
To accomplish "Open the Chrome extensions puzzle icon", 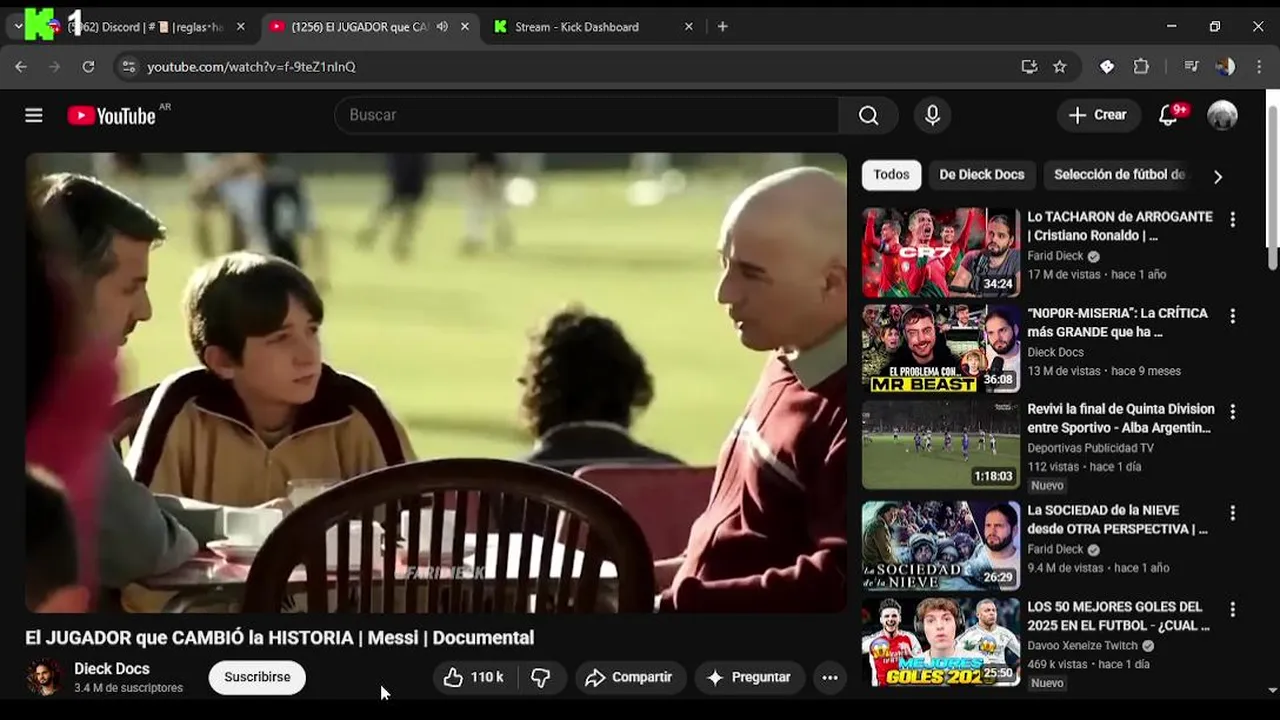I will [1141, 66].
